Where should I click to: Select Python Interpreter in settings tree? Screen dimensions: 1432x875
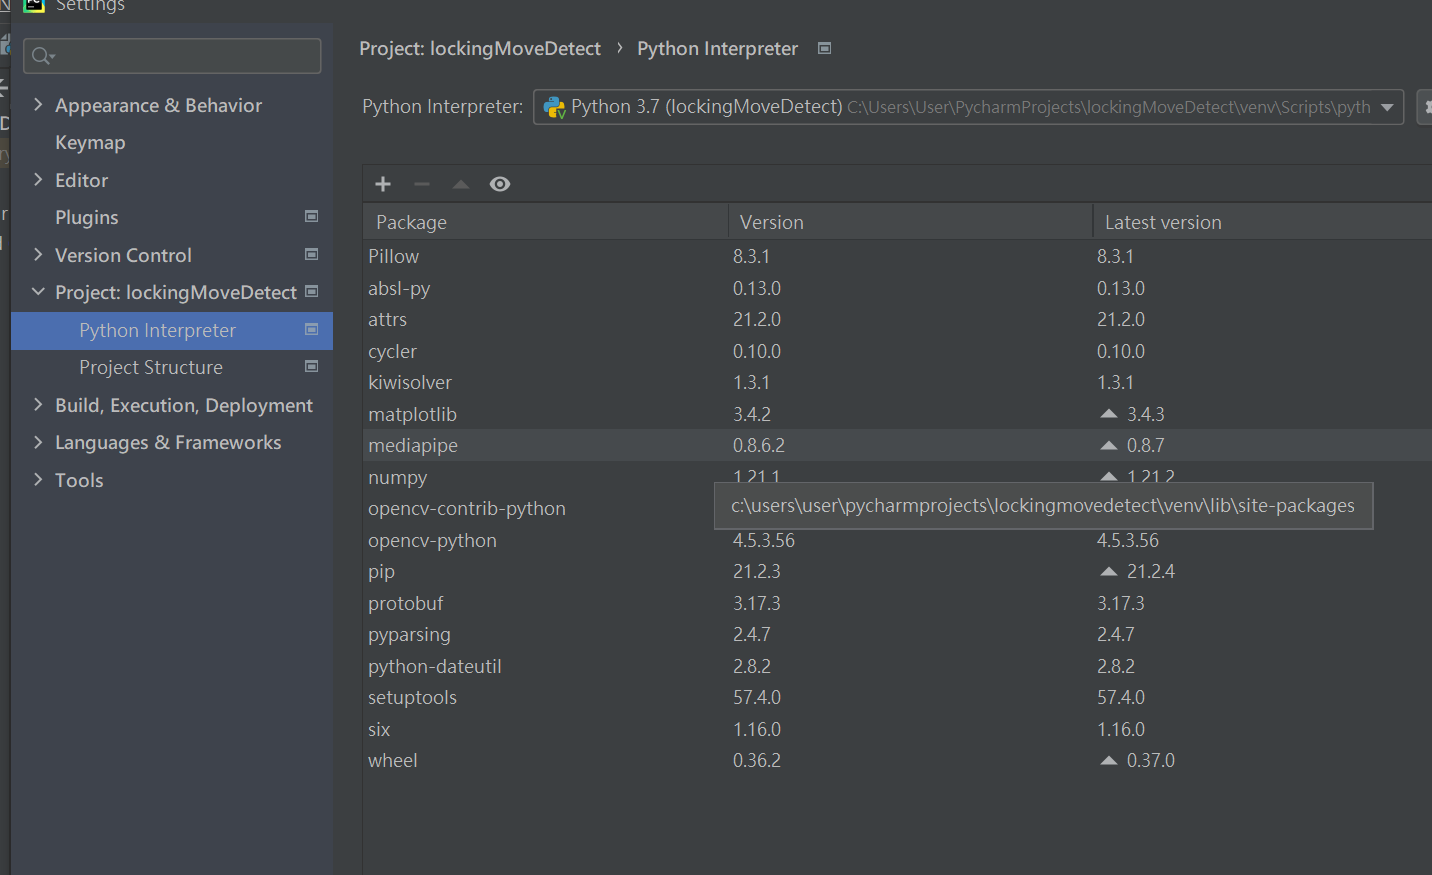coord(172,330)
